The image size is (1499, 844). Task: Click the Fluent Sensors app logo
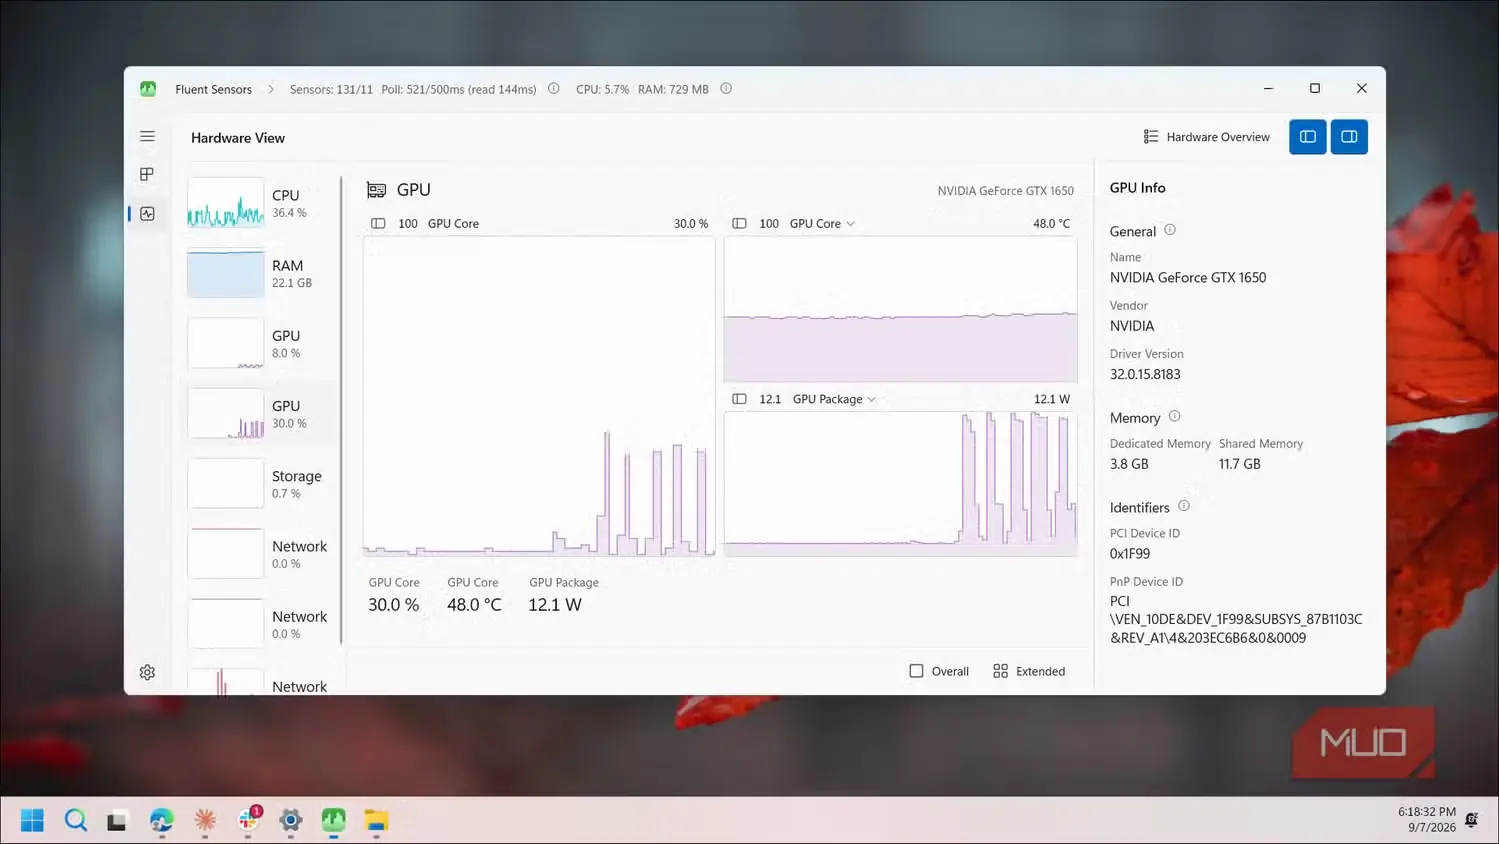(148, 89)
